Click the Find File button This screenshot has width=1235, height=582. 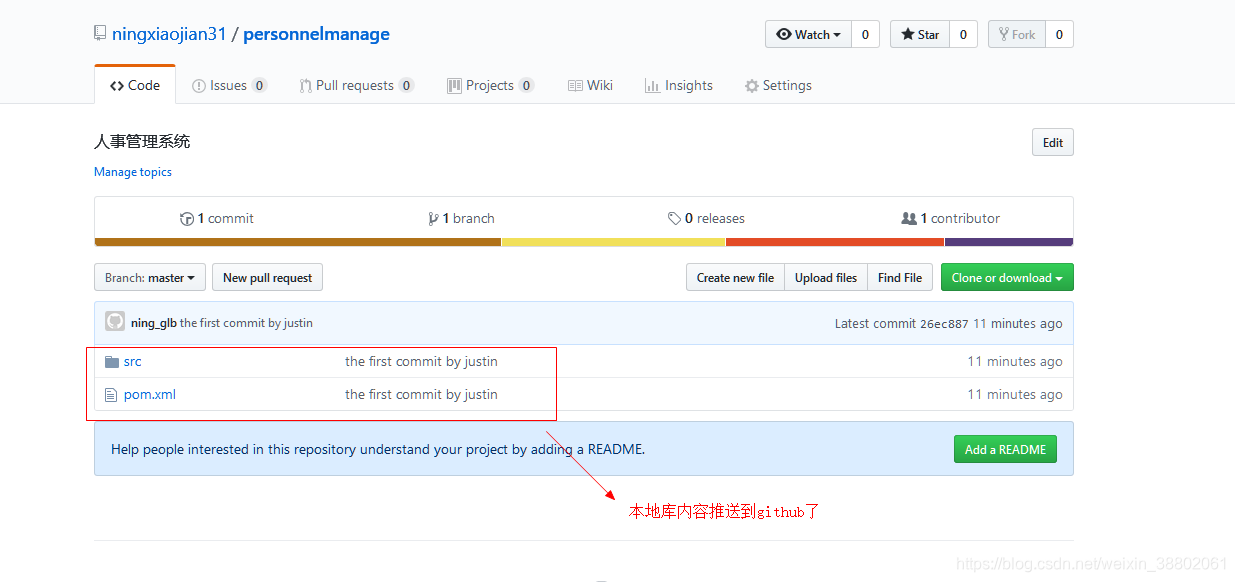[900, 278]
